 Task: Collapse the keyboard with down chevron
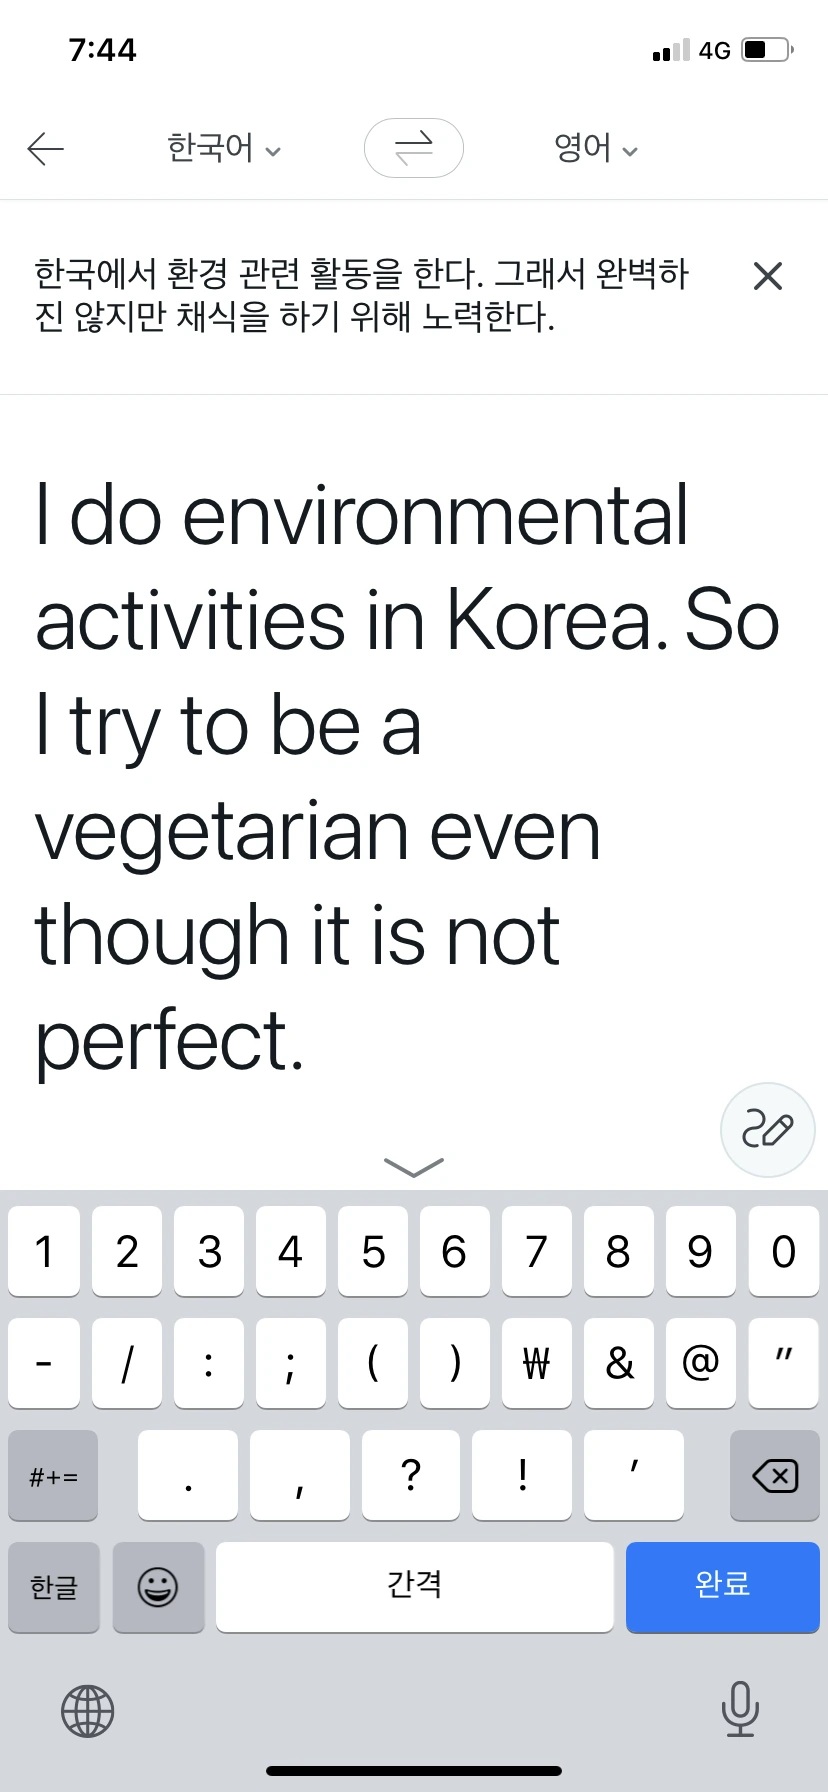(413, 1166)
